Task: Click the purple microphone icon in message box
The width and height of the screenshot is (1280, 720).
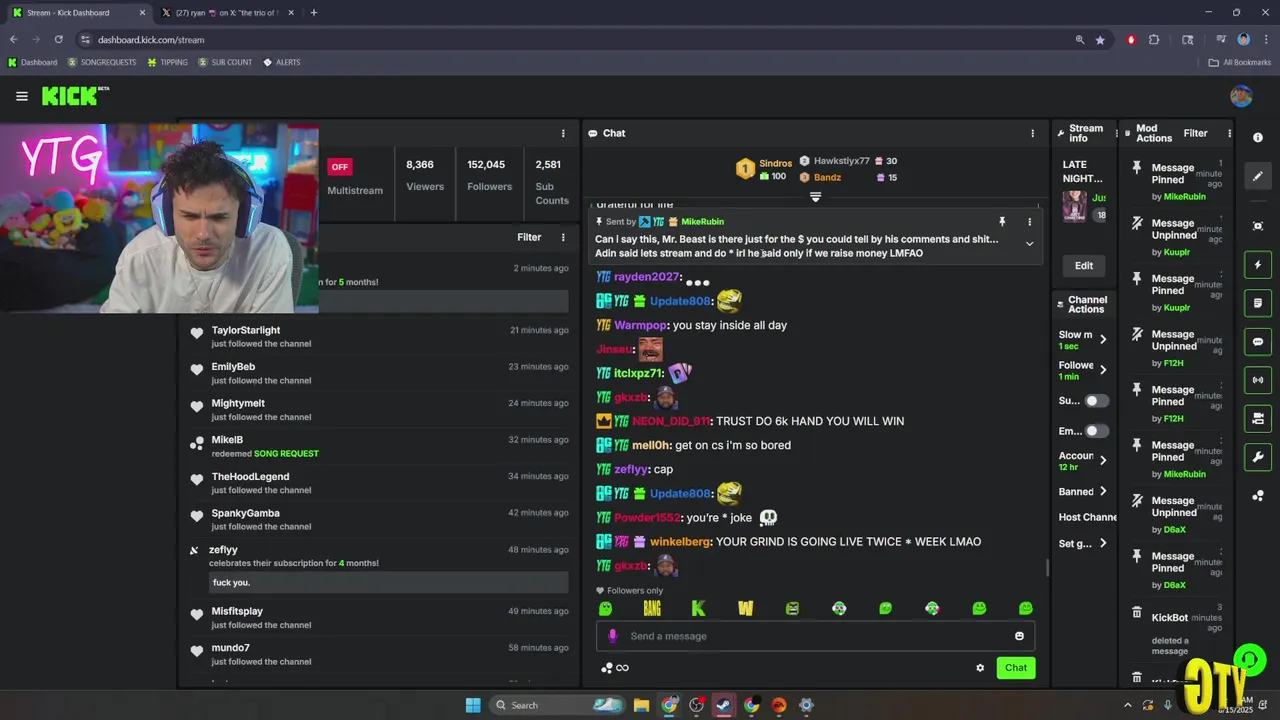Action: coord(612,636)
